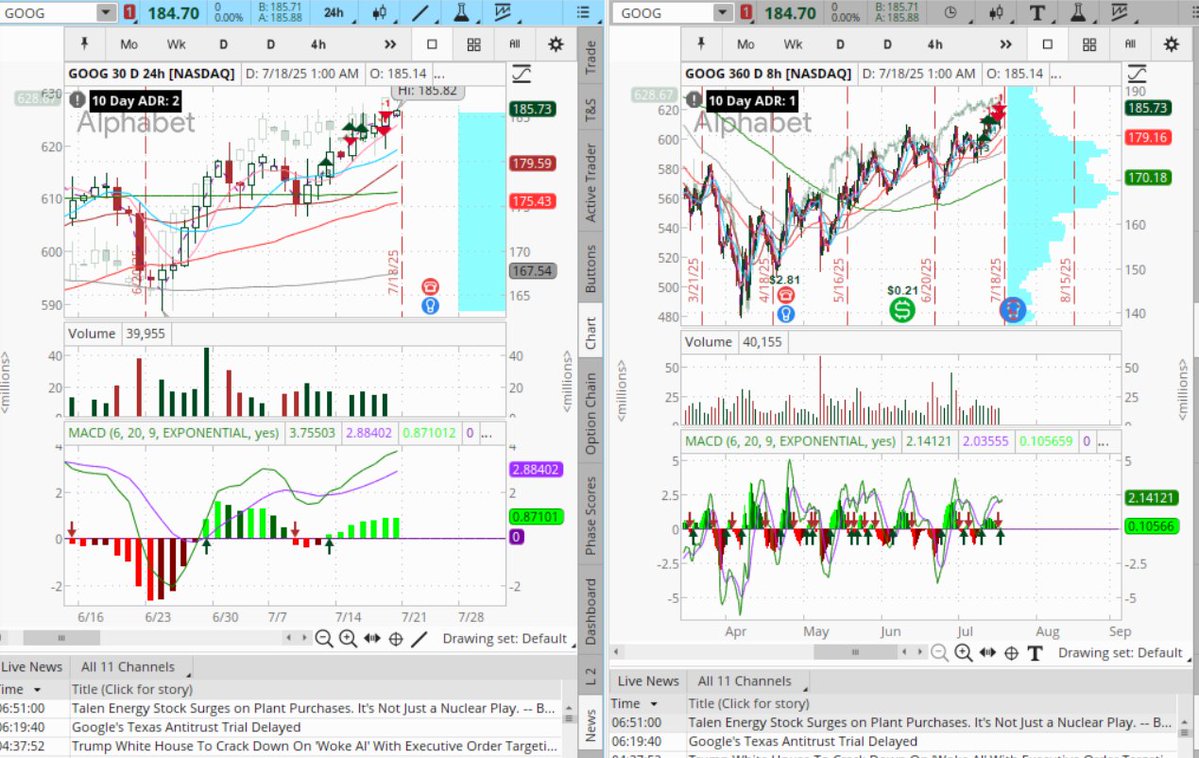Switch left chart to Mo timeframe

[129, 44]
